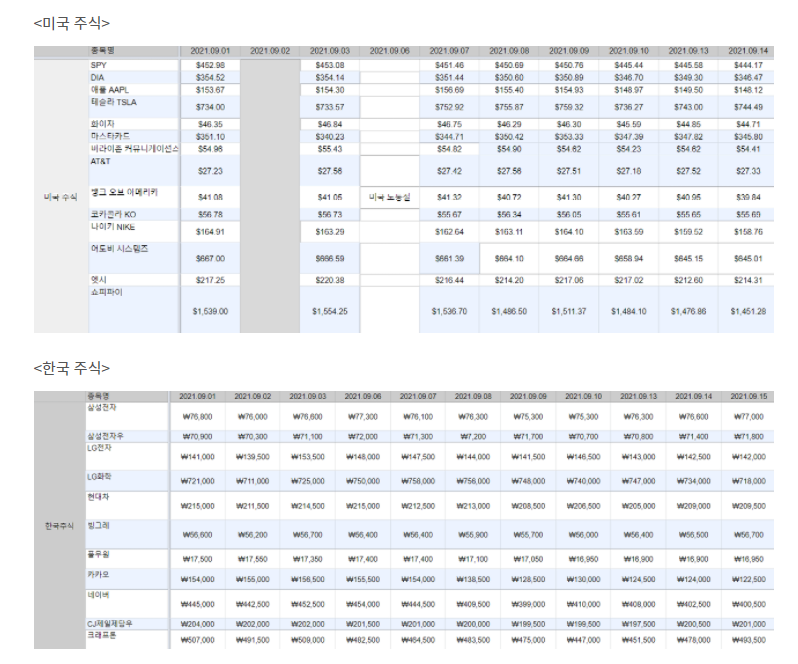
Task: Click Shopify price $1,539.00
Action: click(210, 311)
